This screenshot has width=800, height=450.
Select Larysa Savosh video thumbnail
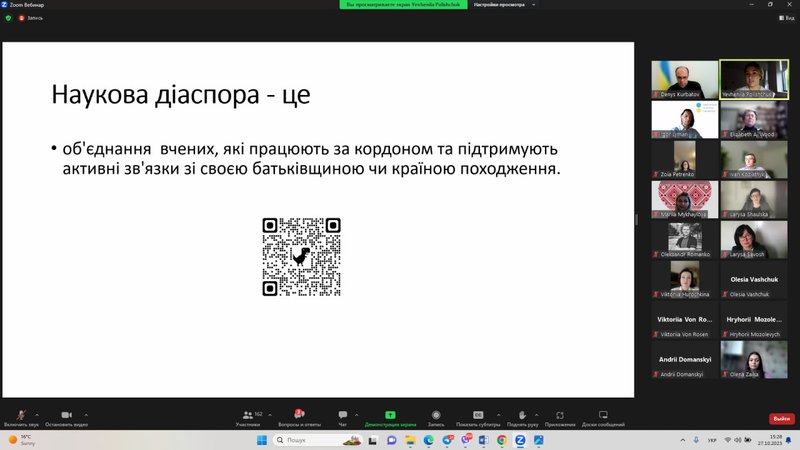pyautogui.click(x=754, y=239)
